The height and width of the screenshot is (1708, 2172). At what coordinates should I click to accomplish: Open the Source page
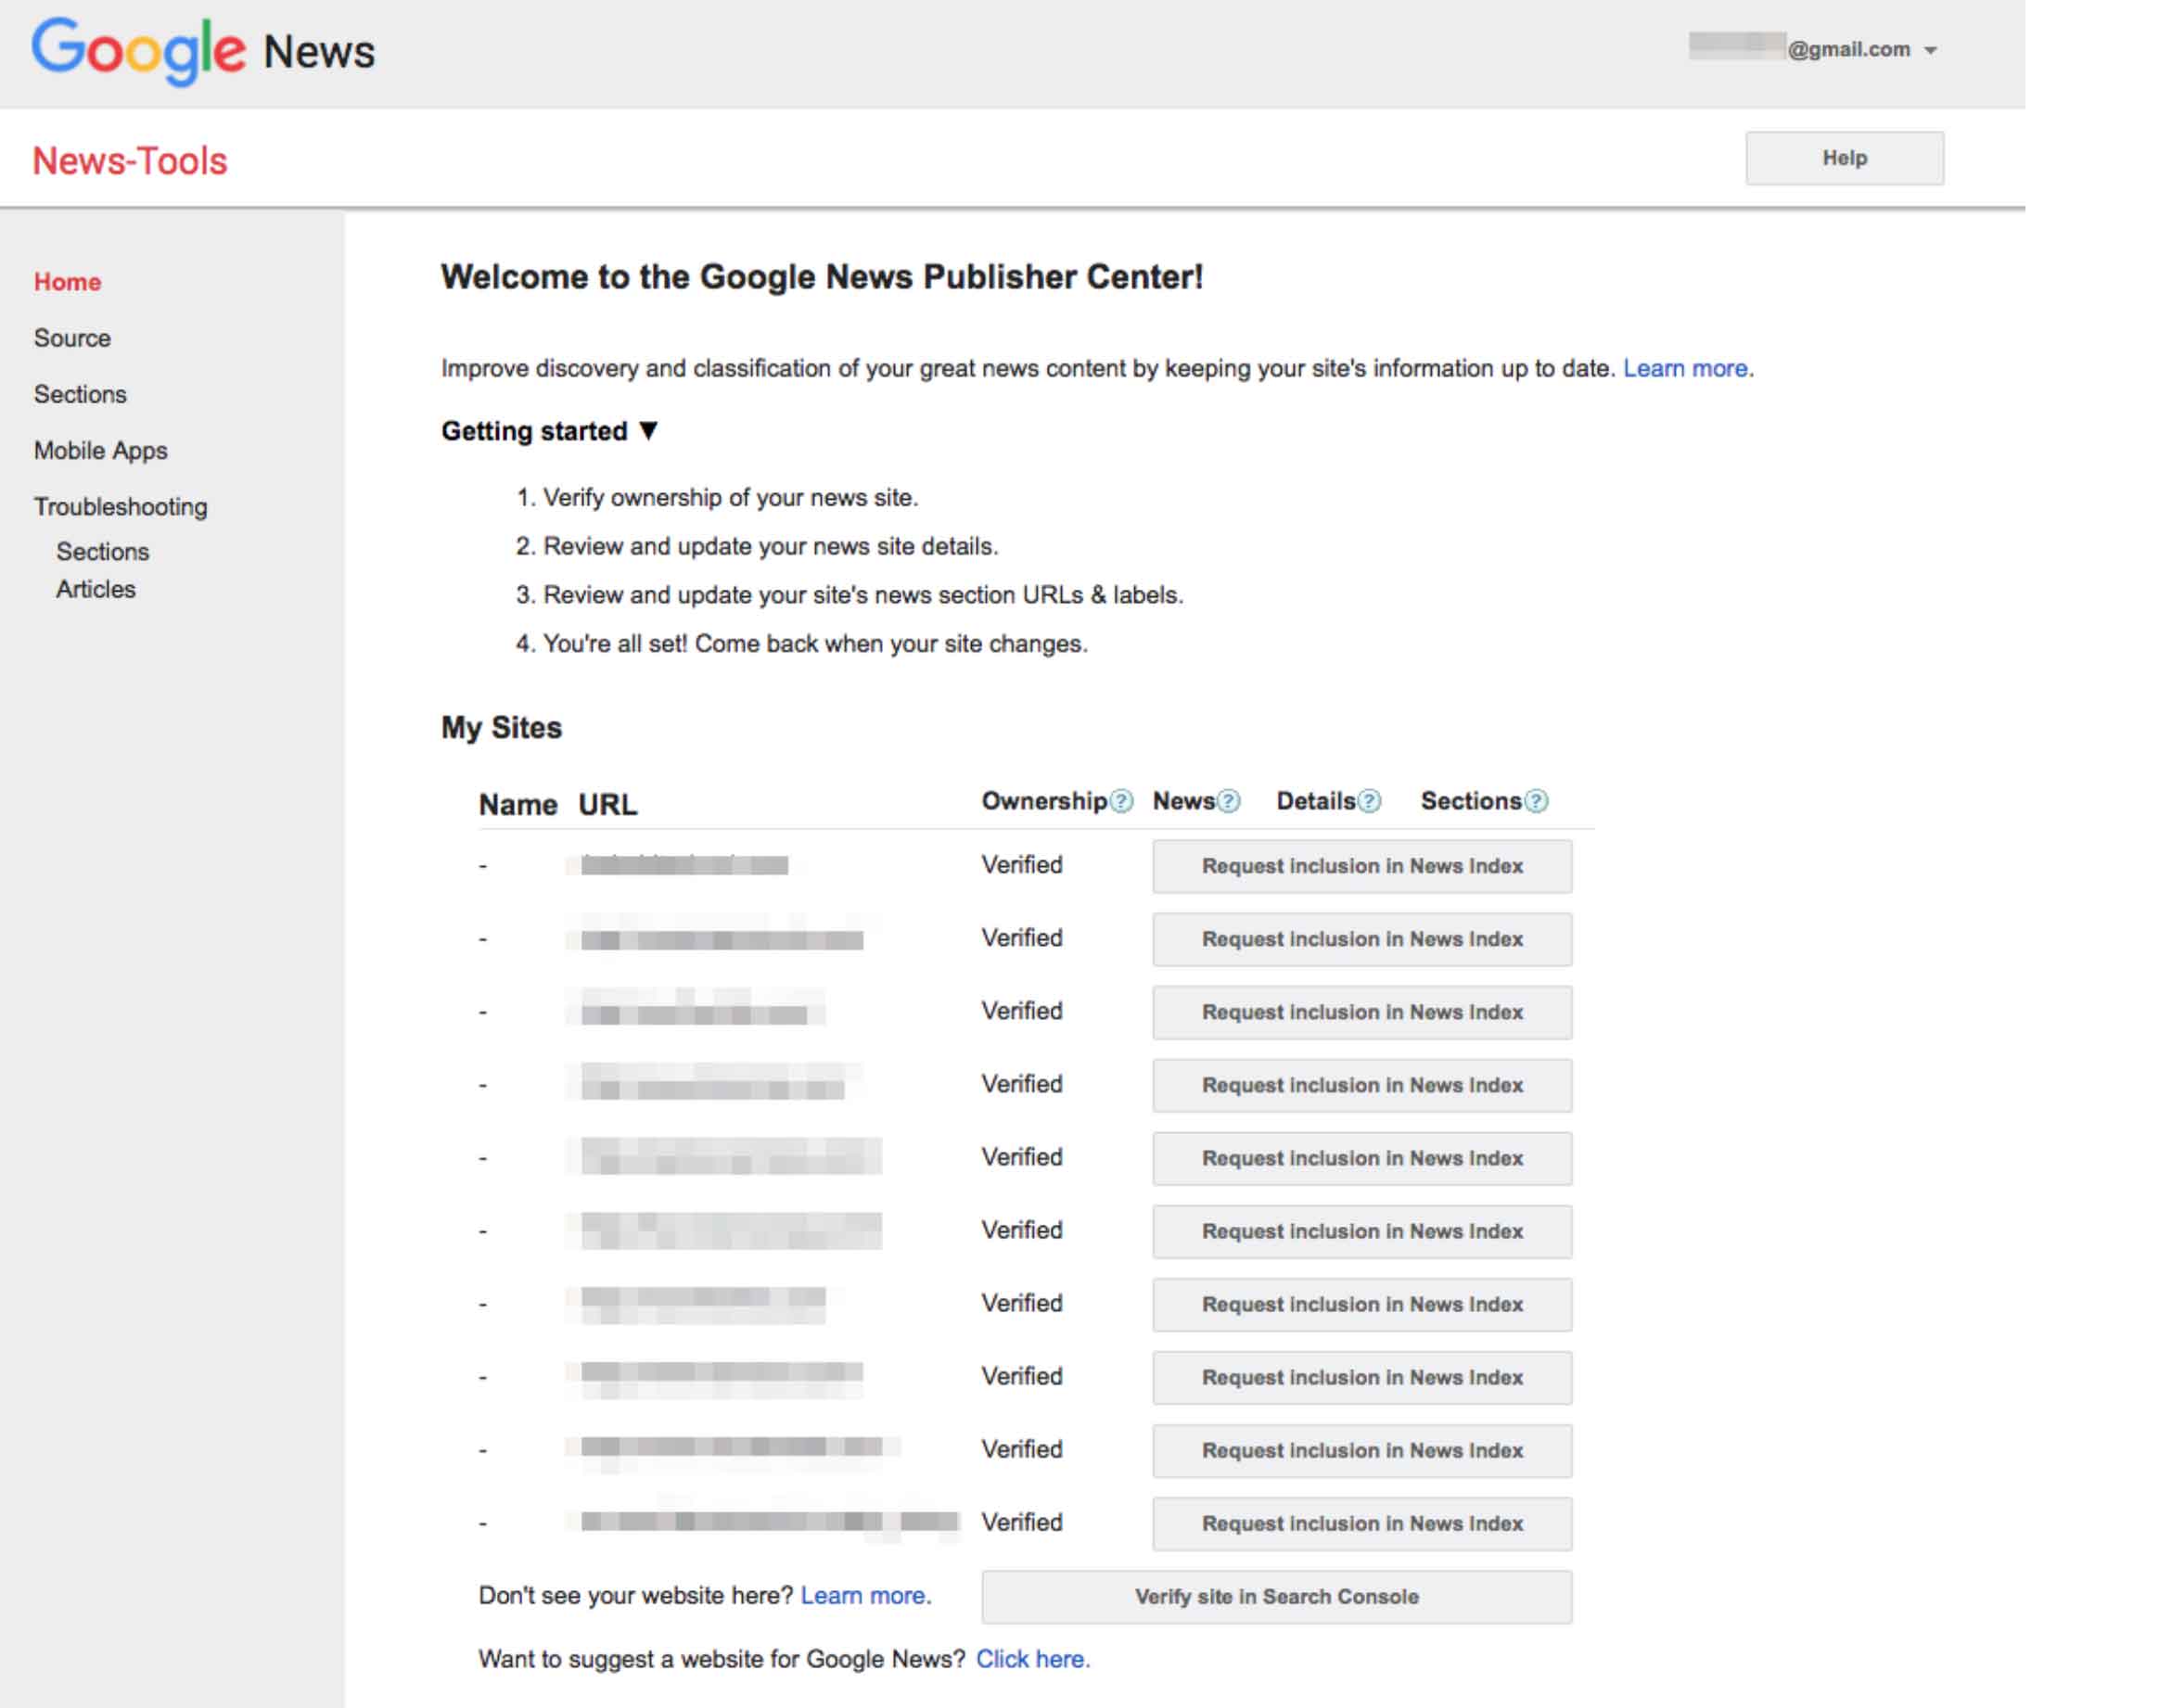72,337
